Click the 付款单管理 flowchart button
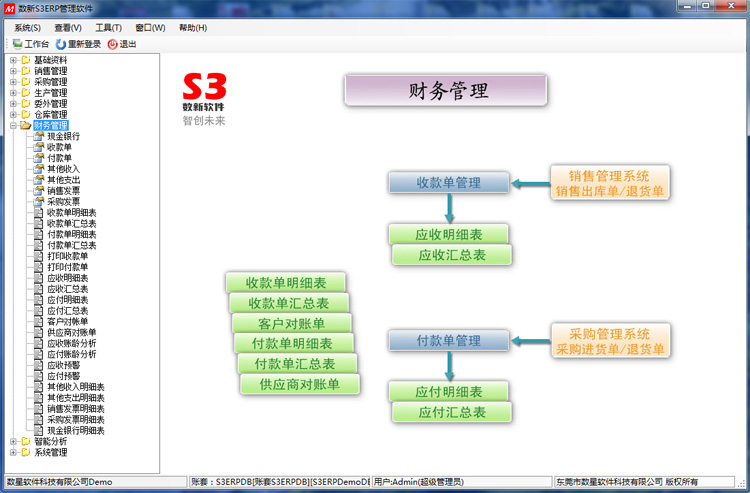 [449, 340]
